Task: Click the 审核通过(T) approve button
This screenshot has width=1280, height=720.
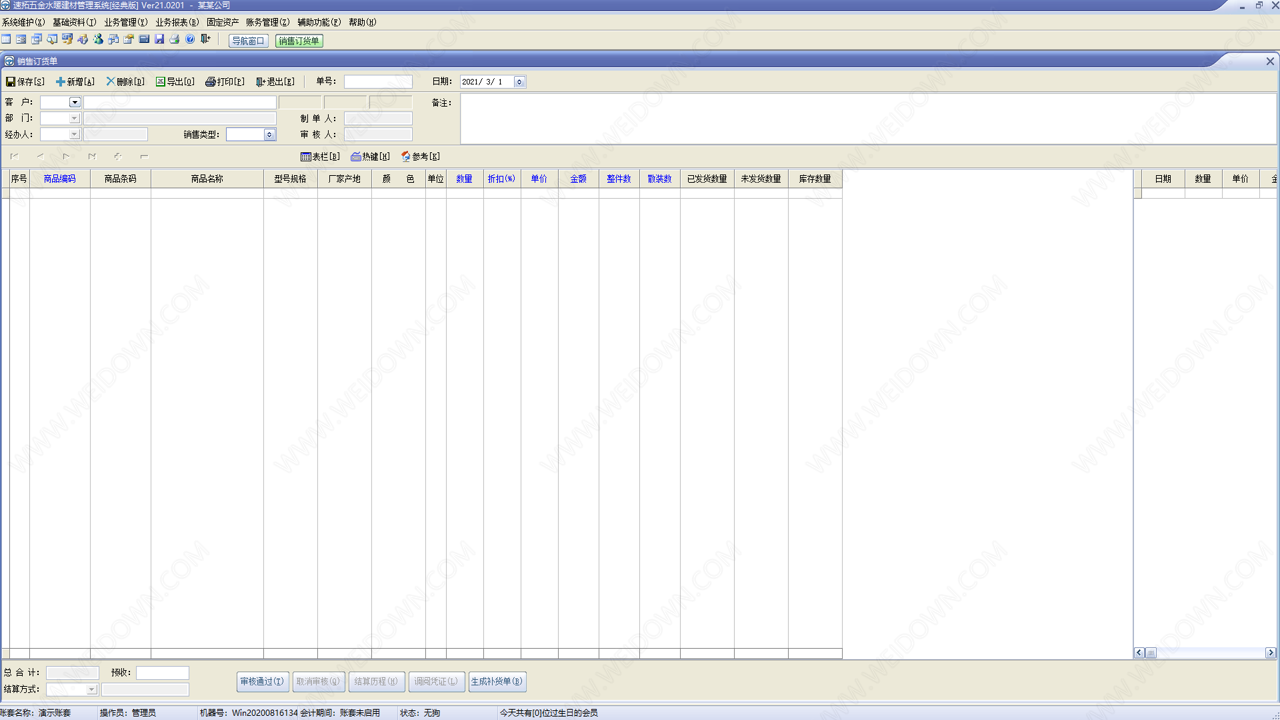Action: [262, 682]
